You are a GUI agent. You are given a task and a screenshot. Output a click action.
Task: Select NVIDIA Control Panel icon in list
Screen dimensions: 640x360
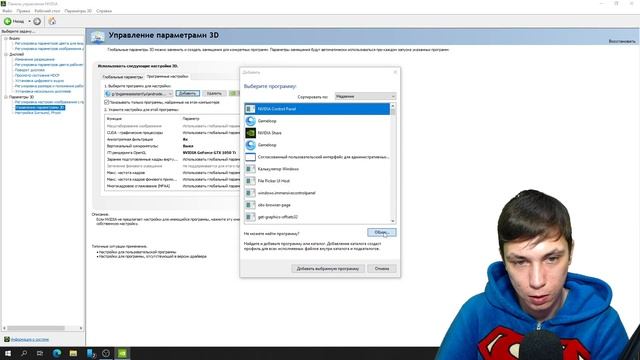pos(250,109)
